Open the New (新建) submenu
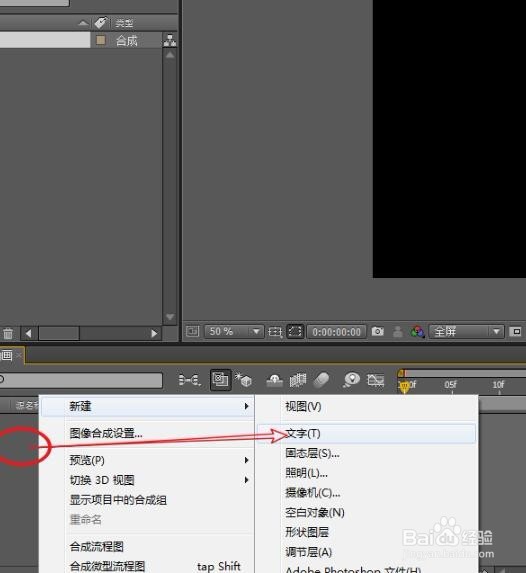 point(147,406)
